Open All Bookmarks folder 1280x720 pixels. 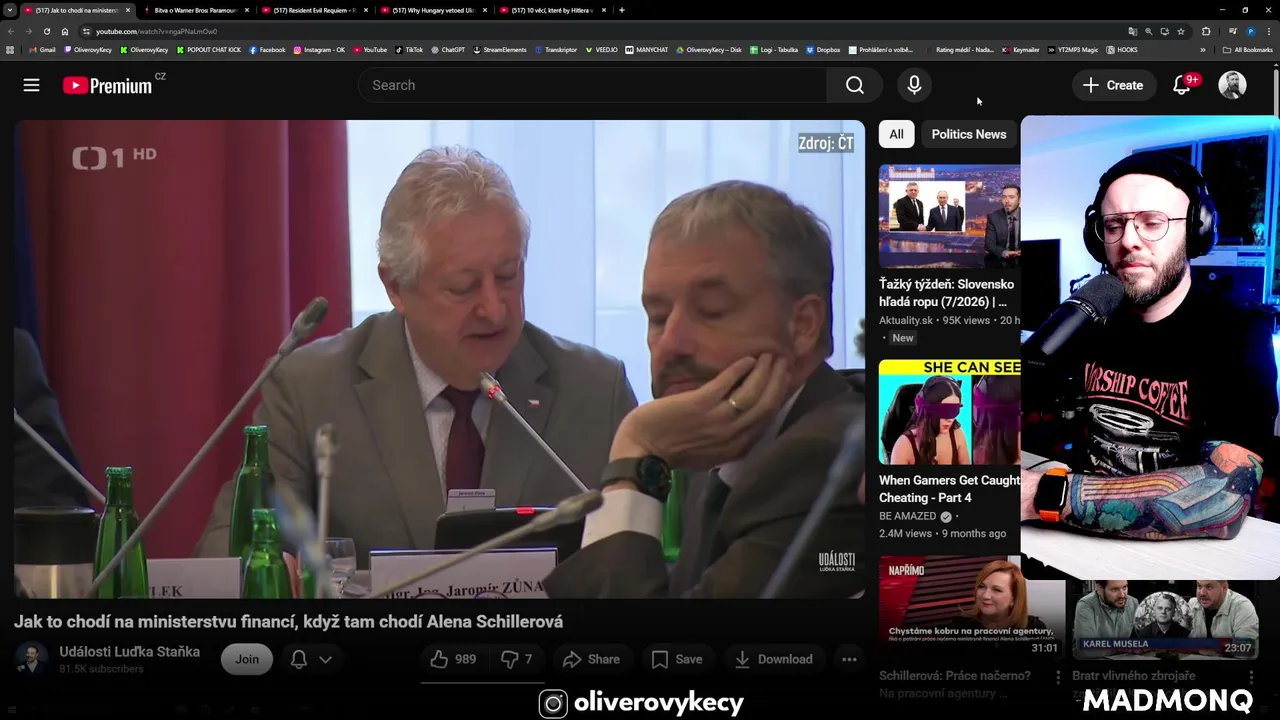pyautogui.click(x=1247, y=50)
